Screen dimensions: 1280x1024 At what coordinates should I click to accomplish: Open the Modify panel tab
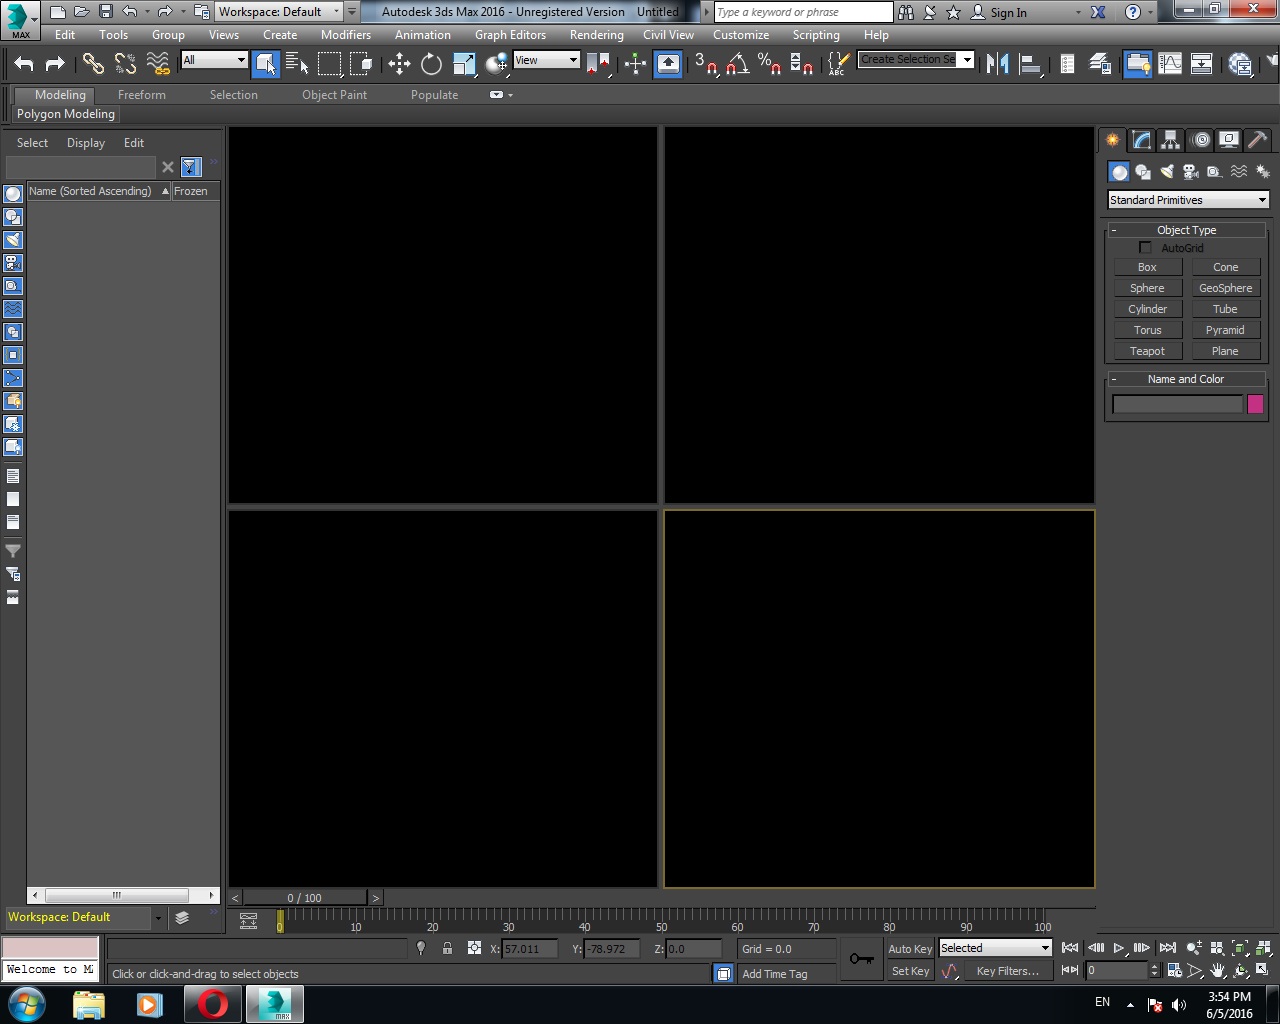coord(1141,140)
